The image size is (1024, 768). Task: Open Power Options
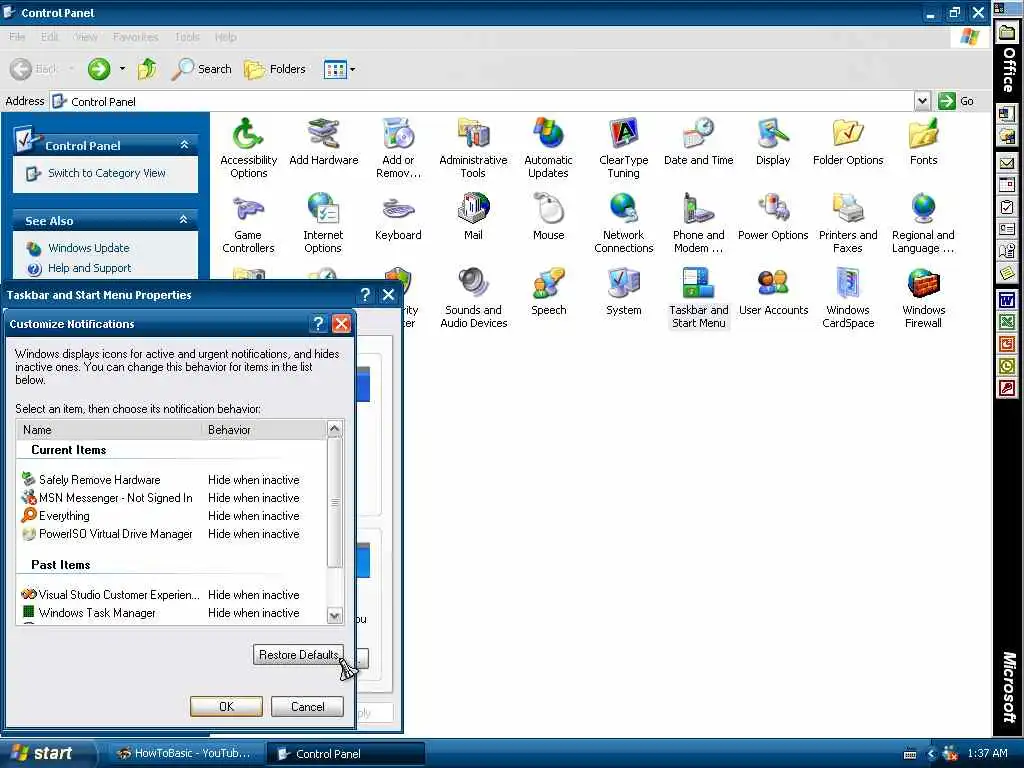pyautogui.click(x=773, y=217)
